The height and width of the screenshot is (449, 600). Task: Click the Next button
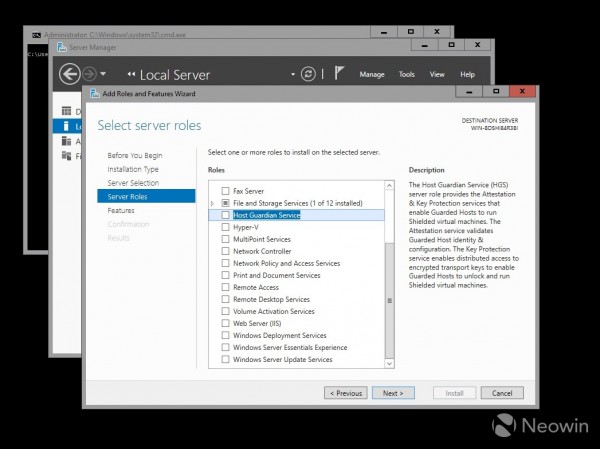(393, 393)
